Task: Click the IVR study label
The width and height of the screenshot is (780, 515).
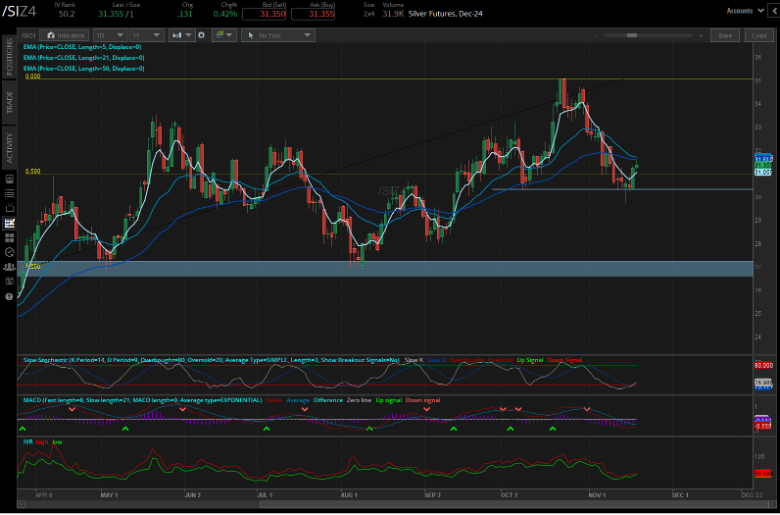Action: coord(27,442)
